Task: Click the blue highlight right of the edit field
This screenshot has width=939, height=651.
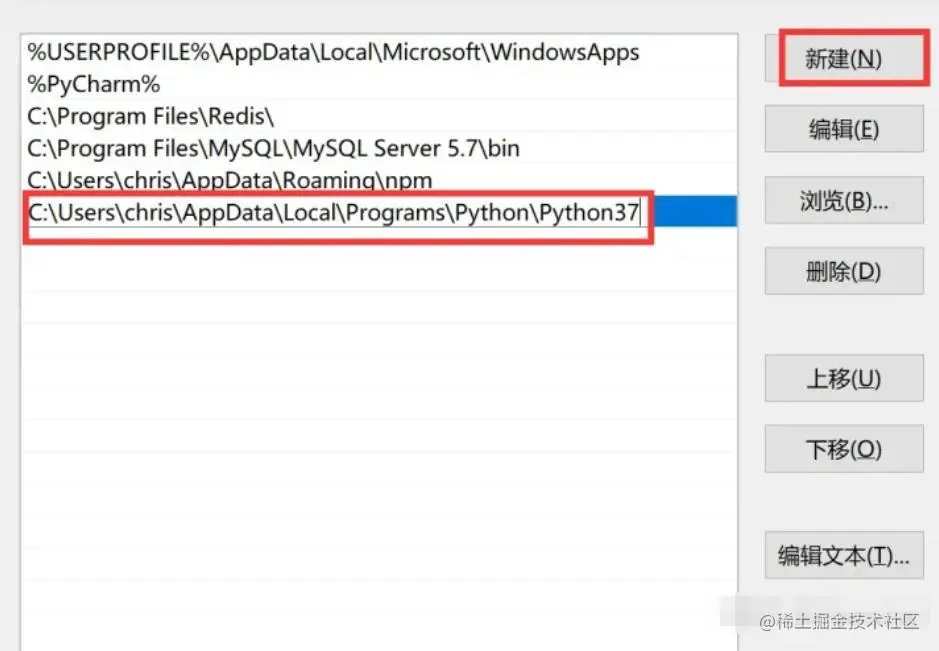Action: [x=695, y=211]
